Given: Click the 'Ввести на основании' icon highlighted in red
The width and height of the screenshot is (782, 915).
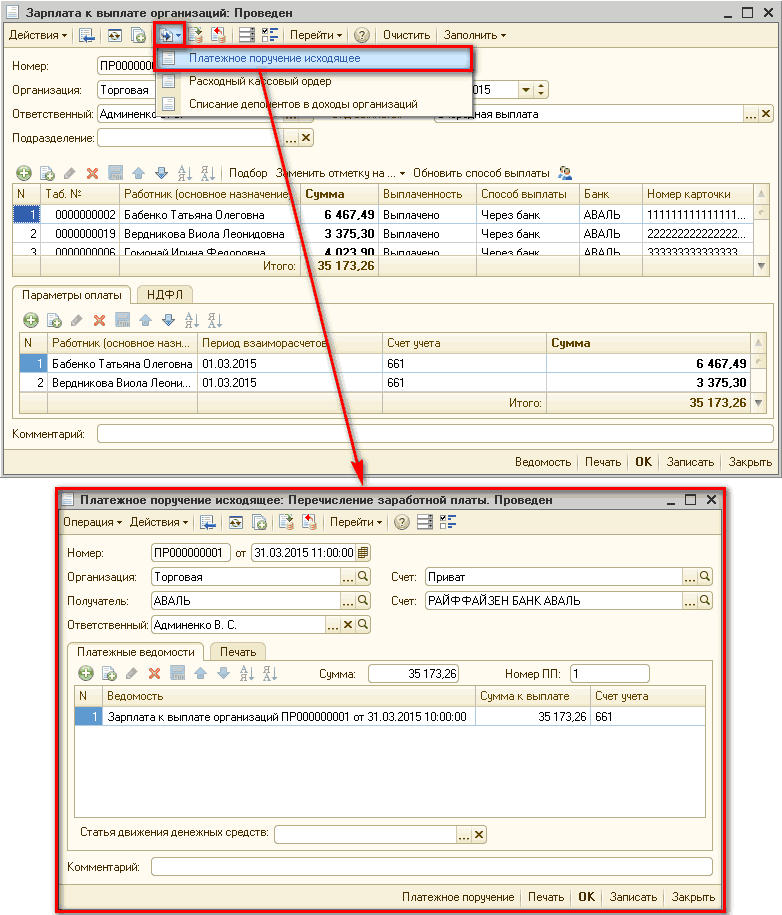Looking at the screenshot, I should 168,35.
